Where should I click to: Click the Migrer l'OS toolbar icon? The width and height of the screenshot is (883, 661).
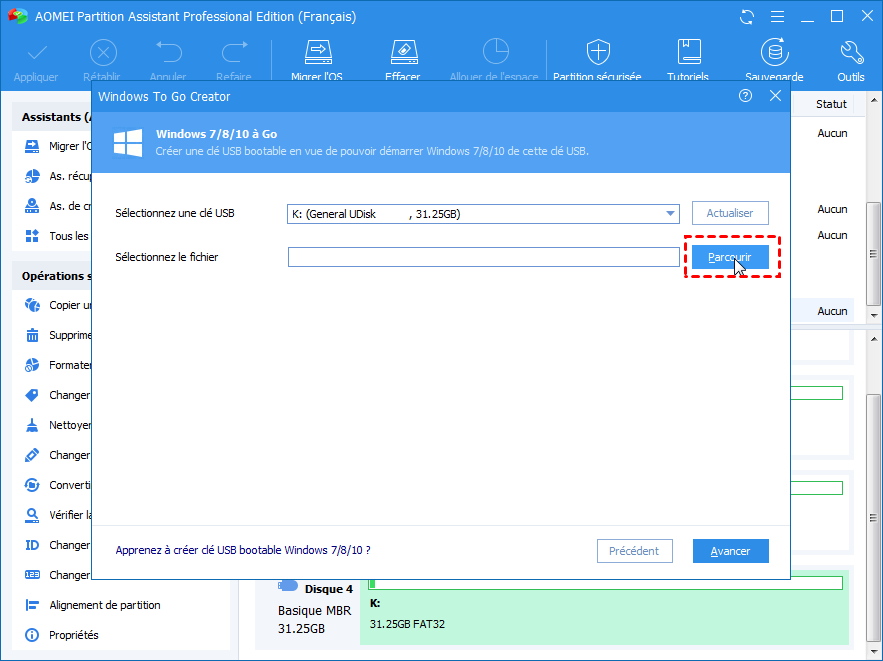point(318,52)
